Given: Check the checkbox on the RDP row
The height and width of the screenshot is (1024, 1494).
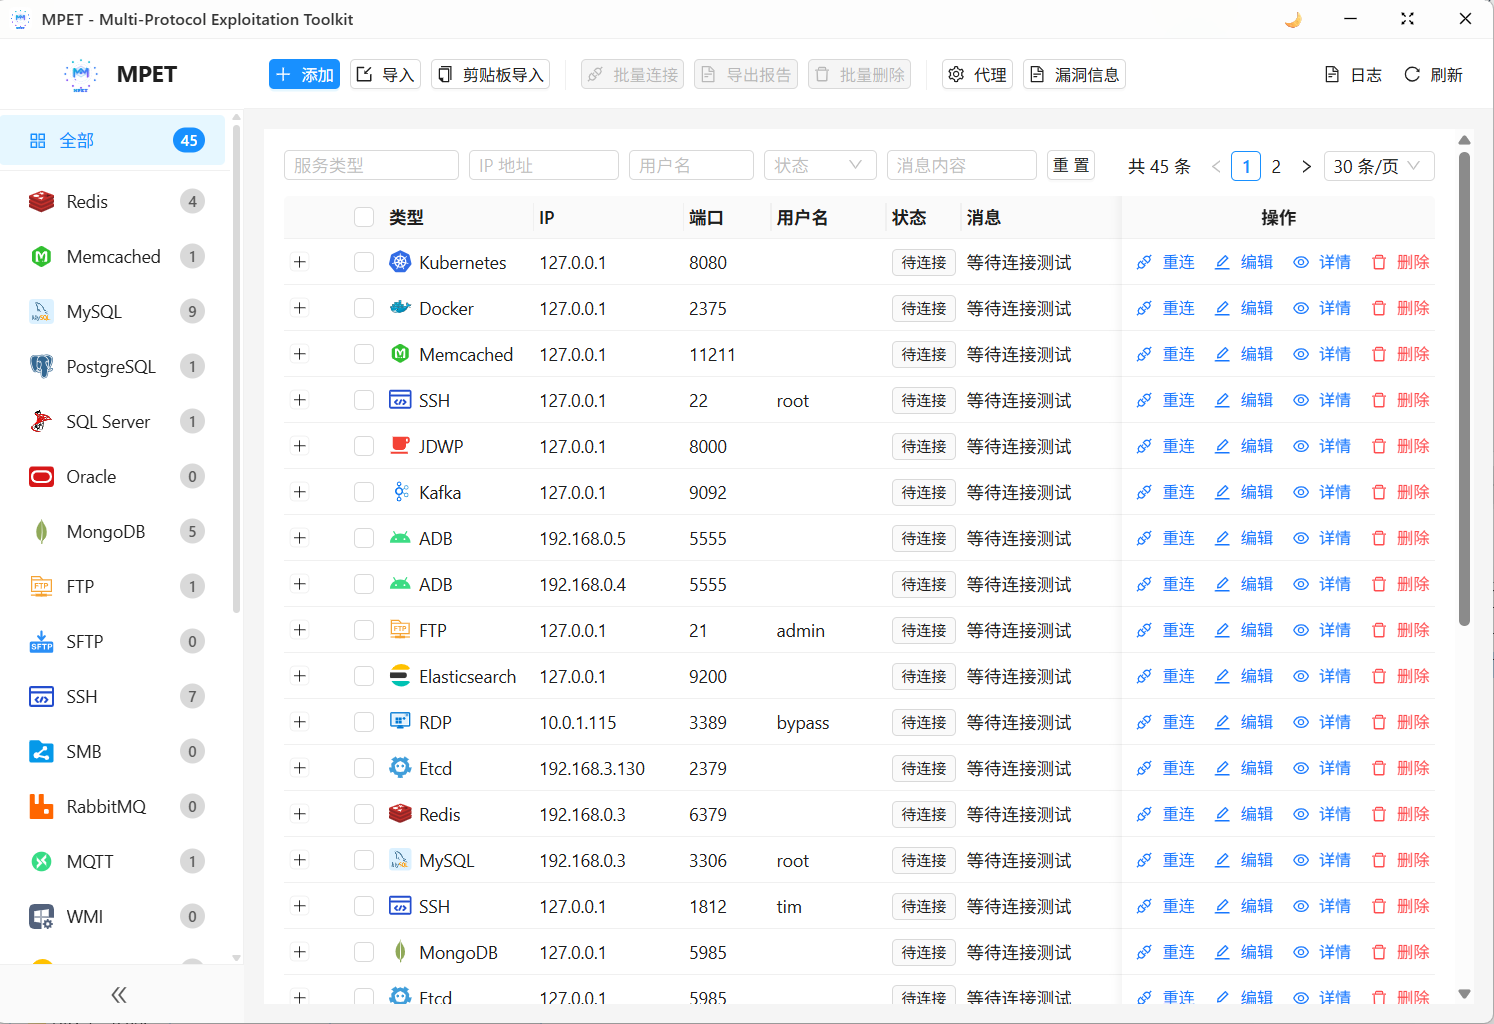Looking at the screenshot, I should [x=363, y=722].
